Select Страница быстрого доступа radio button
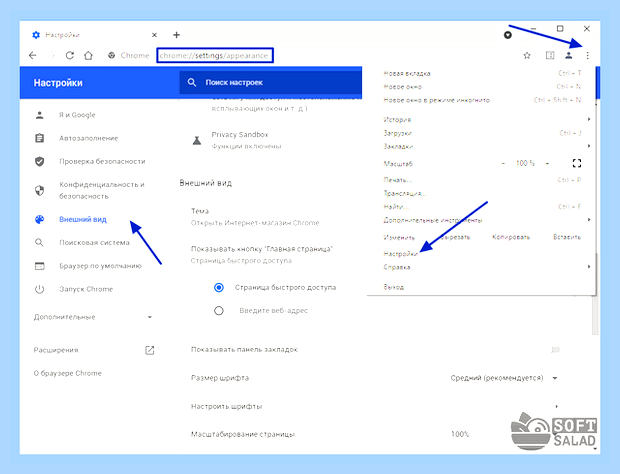Screen dimensions: 620x474 click(x=219, y=287)
